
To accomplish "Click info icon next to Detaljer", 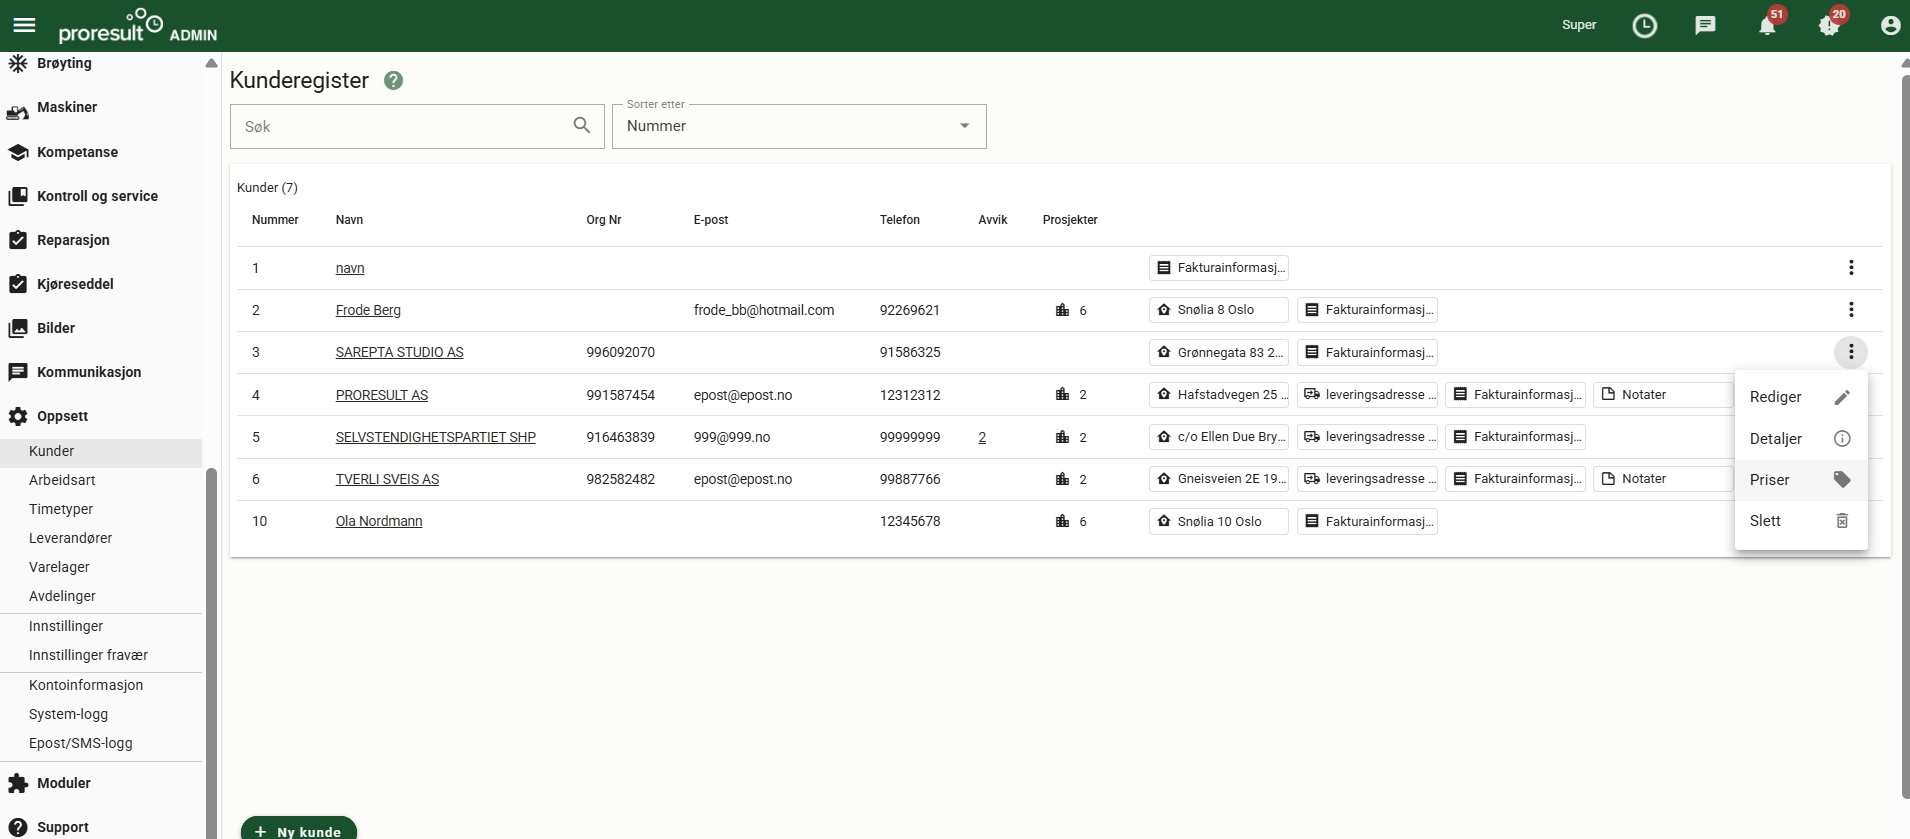I will coord(1842,438).
